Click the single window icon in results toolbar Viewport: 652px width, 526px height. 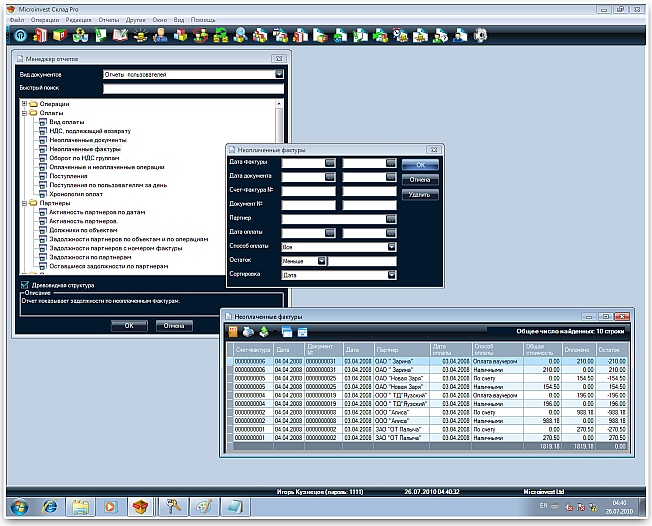[x=302, y=331]
